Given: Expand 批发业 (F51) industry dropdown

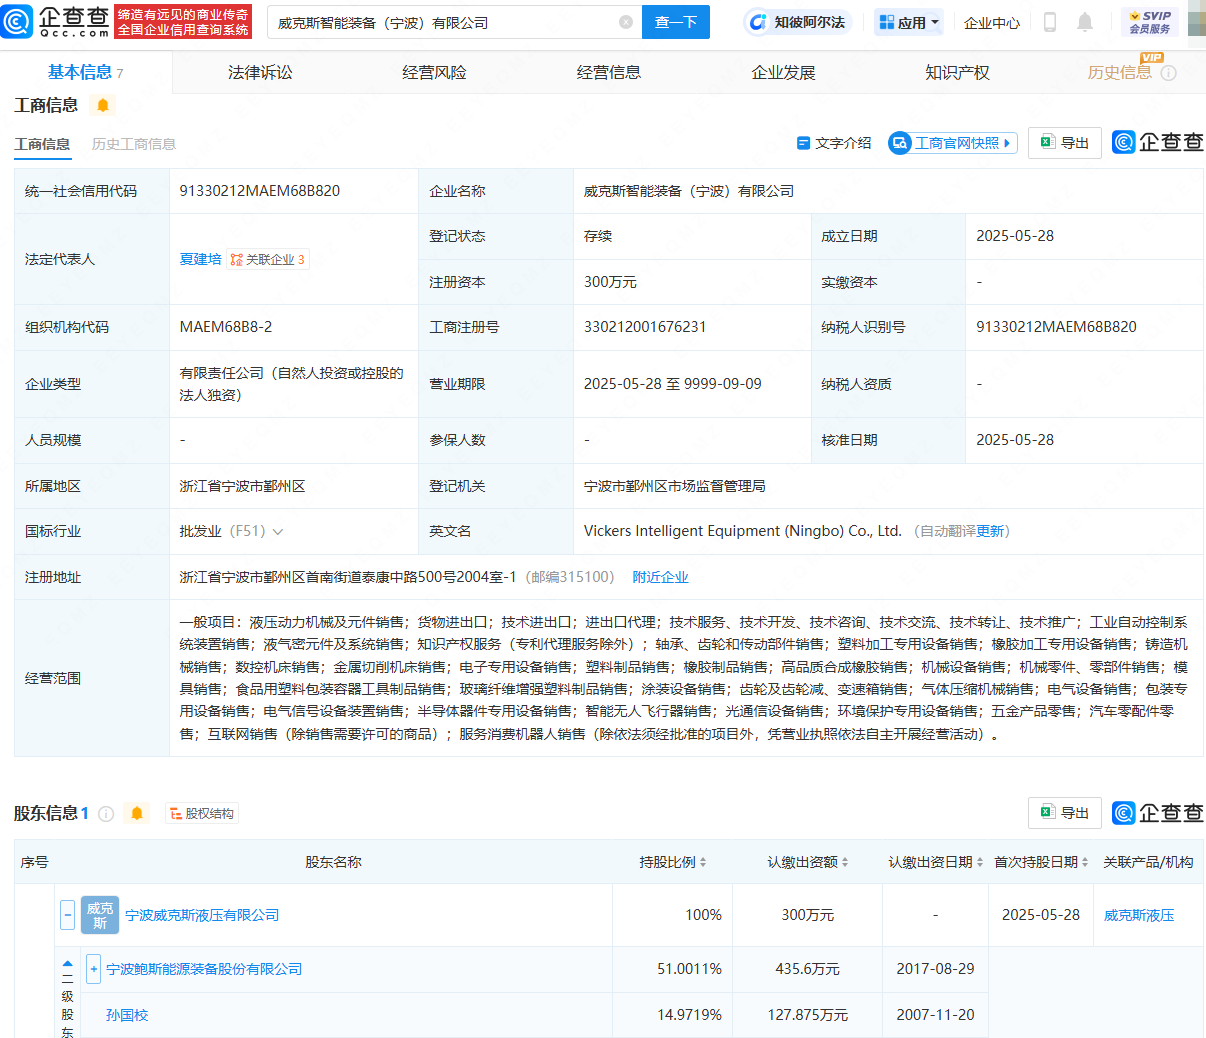Looking at the screenshot, I should 278,532.
